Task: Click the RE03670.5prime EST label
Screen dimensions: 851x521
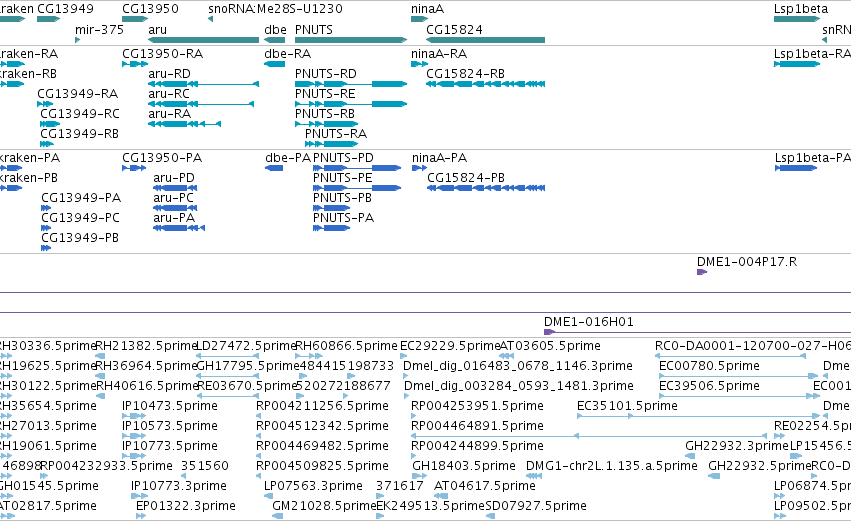Action: 247,386
